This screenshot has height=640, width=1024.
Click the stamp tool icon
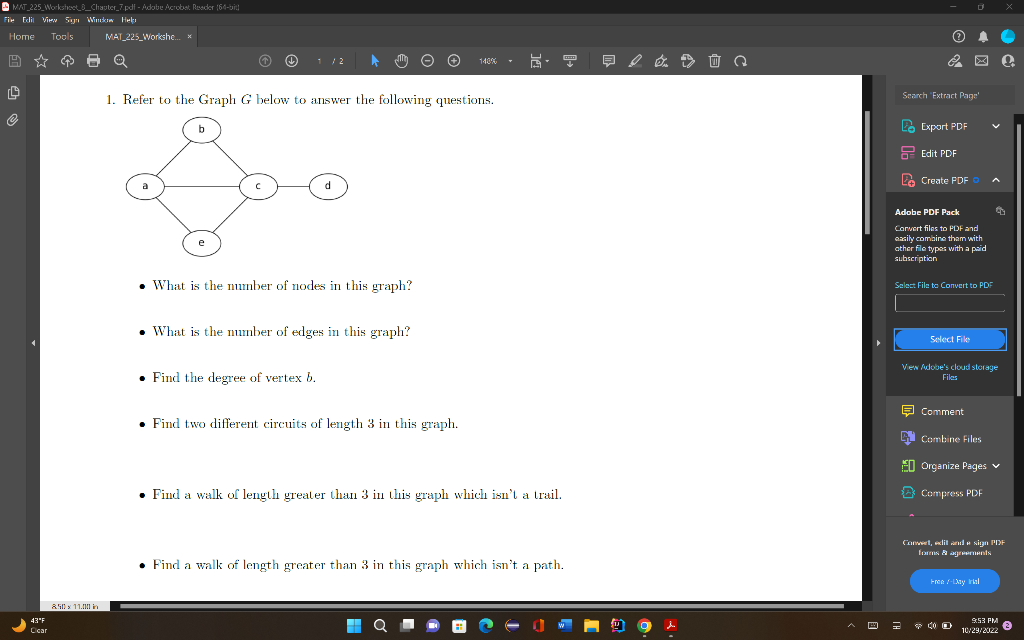tap(688, 61)
